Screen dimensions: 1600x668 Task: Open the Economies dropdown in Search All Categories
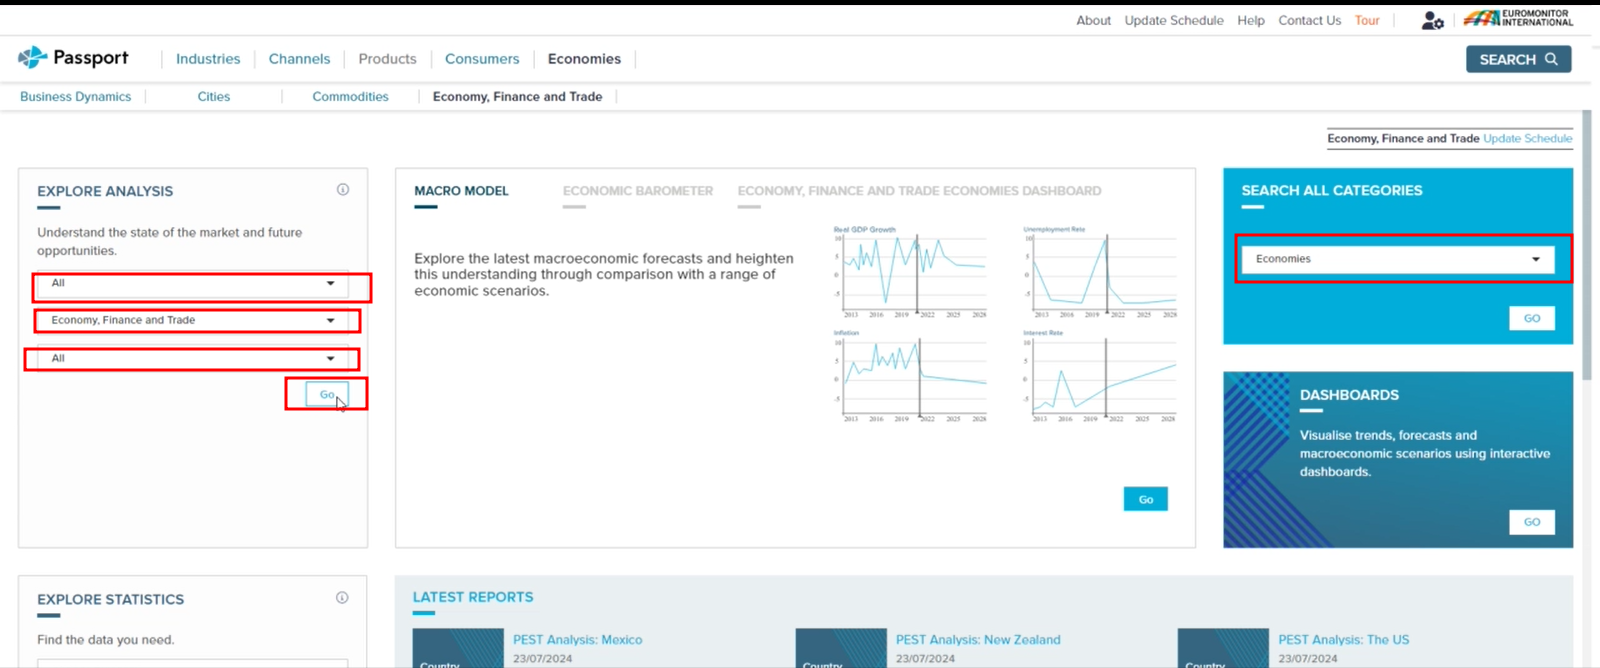click(x=1397, y=259)
